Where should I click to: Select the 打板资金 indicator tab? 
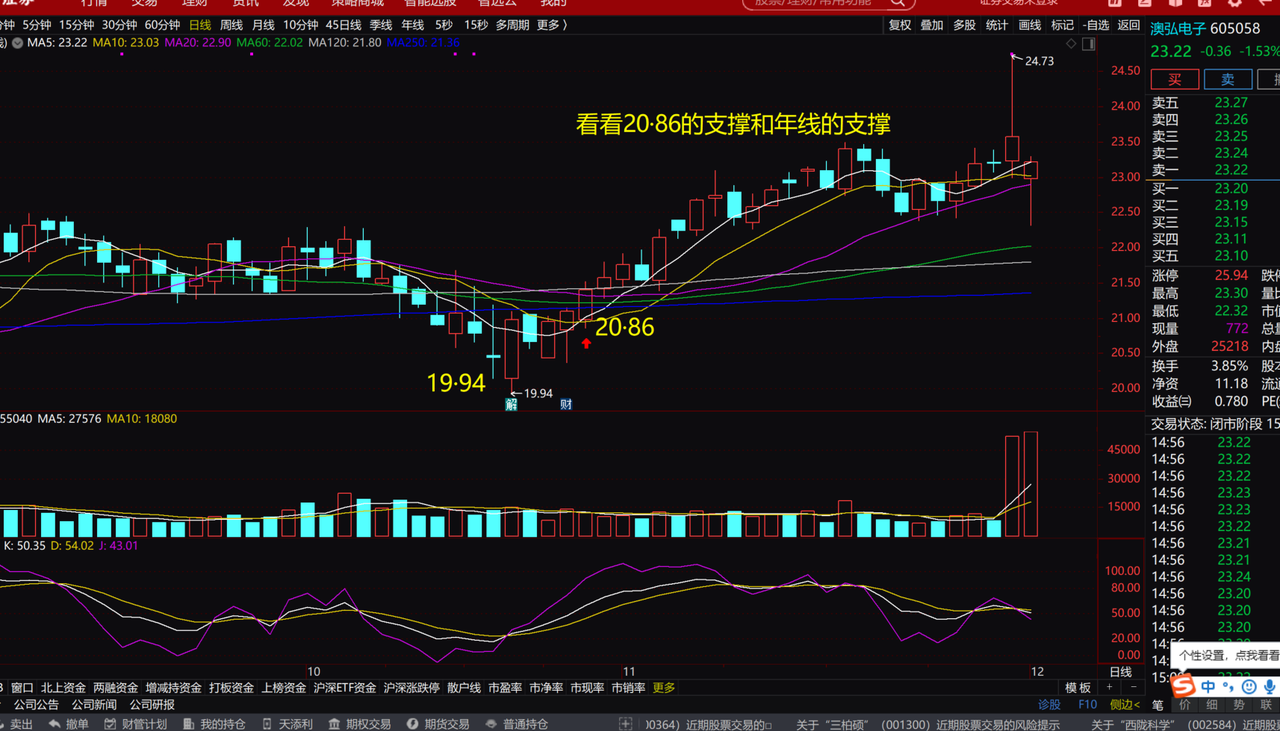[x=232, y=688]
